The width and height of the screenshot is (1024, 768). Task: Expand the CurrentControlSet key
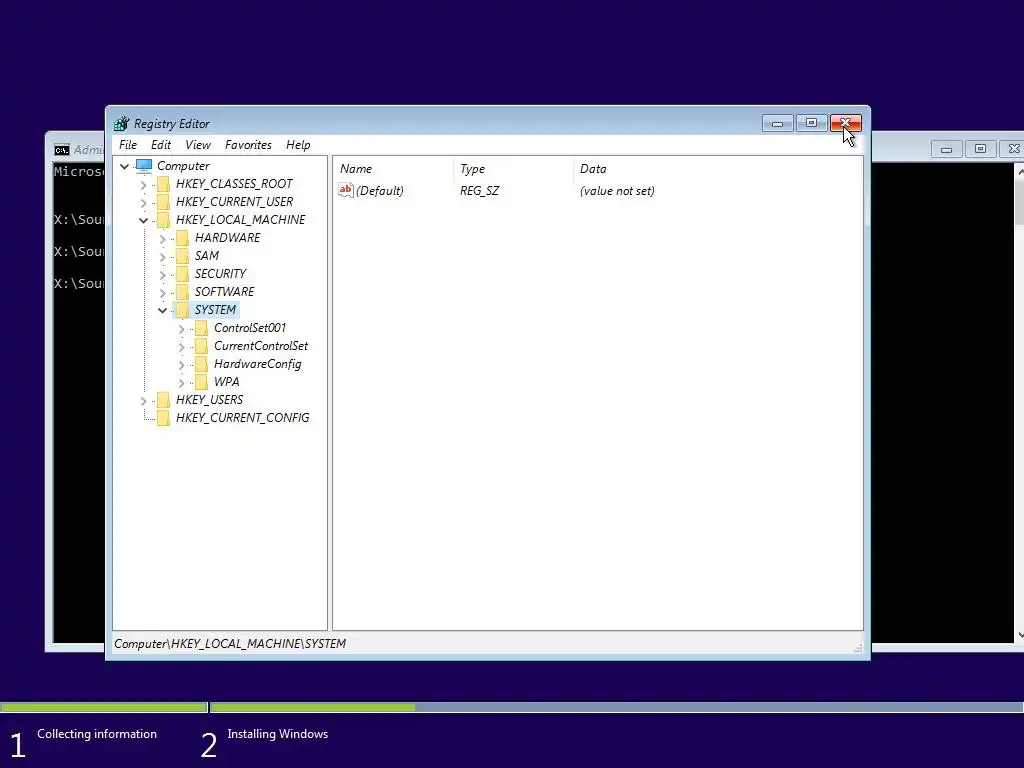tap(182, 347)
